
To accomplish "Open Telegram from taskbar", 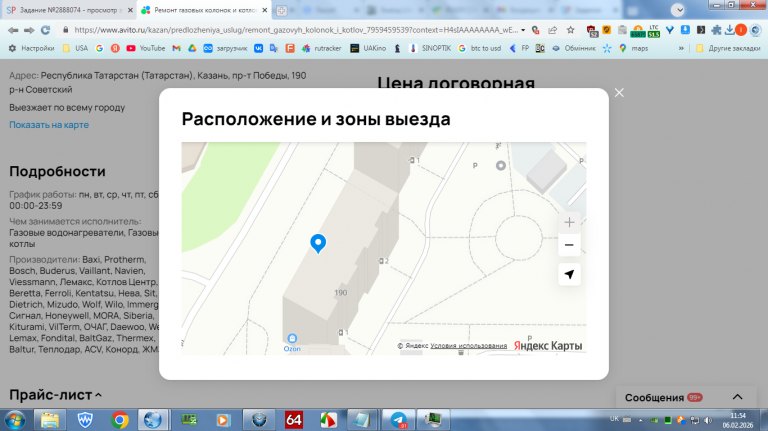I will click(x=399, y=420).
